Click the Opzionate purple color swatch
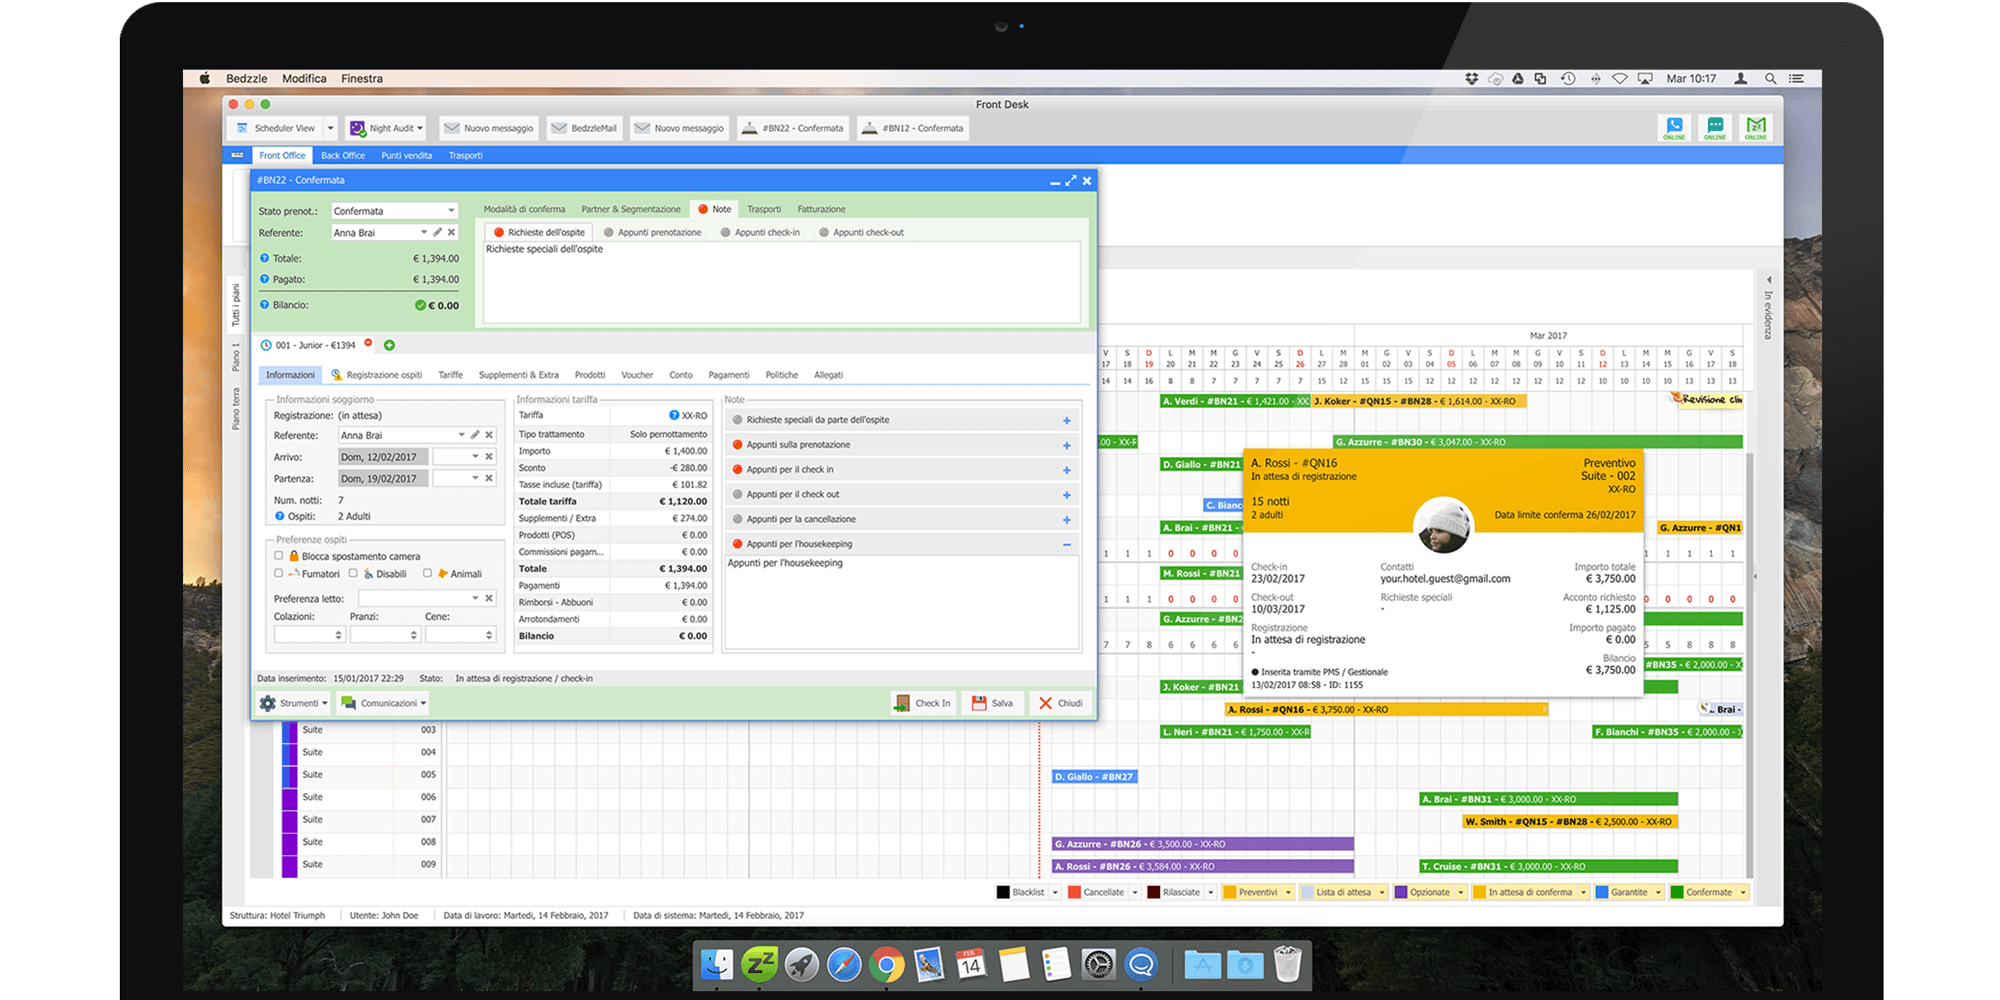The height and width of the screenshot is (1000, 2000). pos(1401,892)
